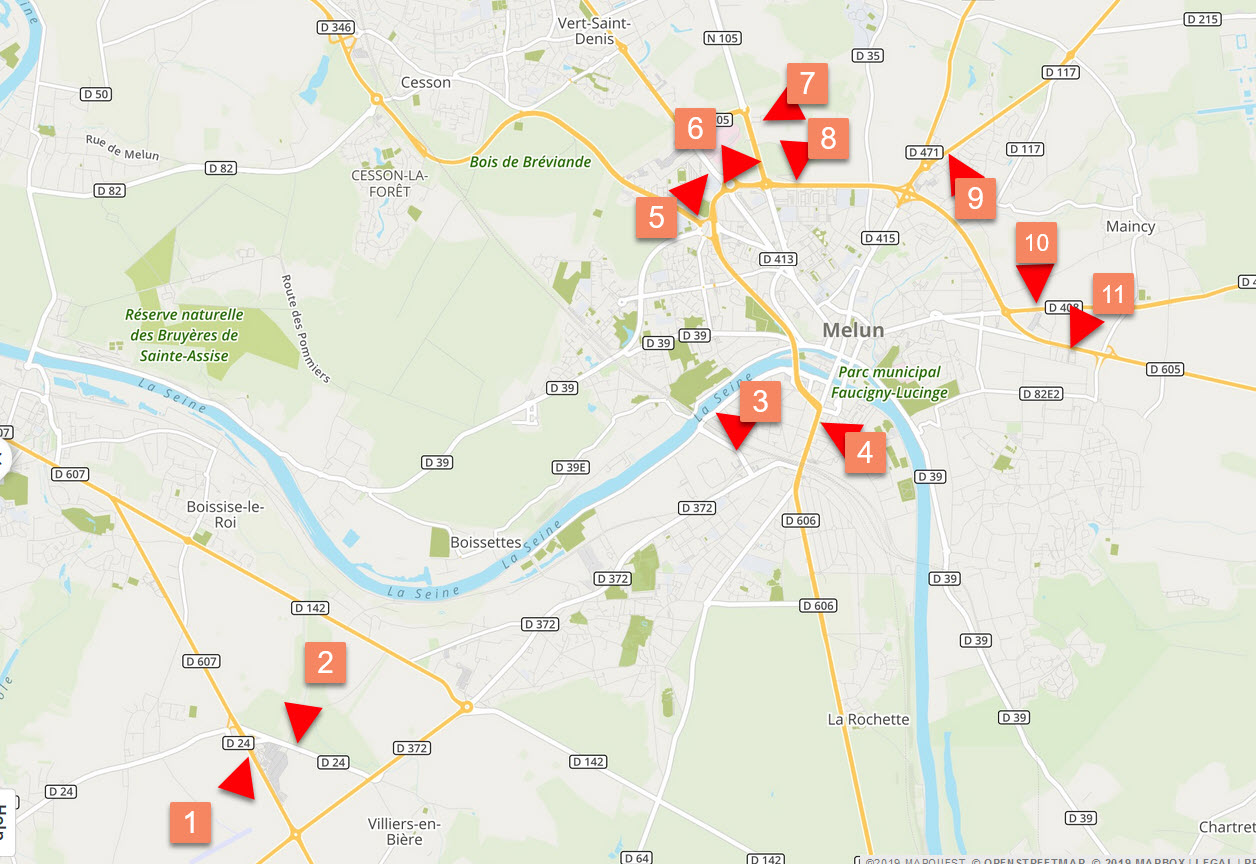
Task: Click the D 605 road shield label
Action: pyautogui.click(x=1166, y=369)
